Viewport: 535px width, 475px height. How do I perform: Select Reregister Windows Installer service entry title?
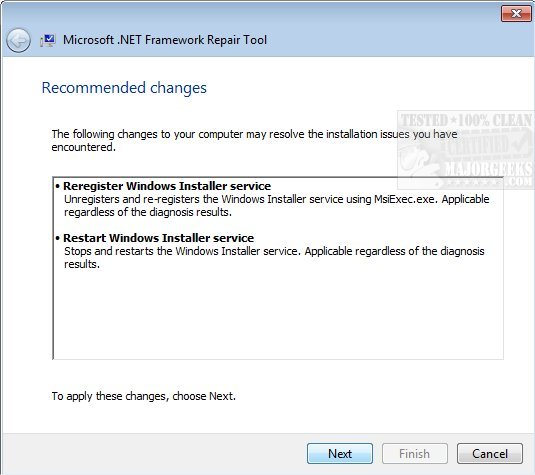point(167,186)
